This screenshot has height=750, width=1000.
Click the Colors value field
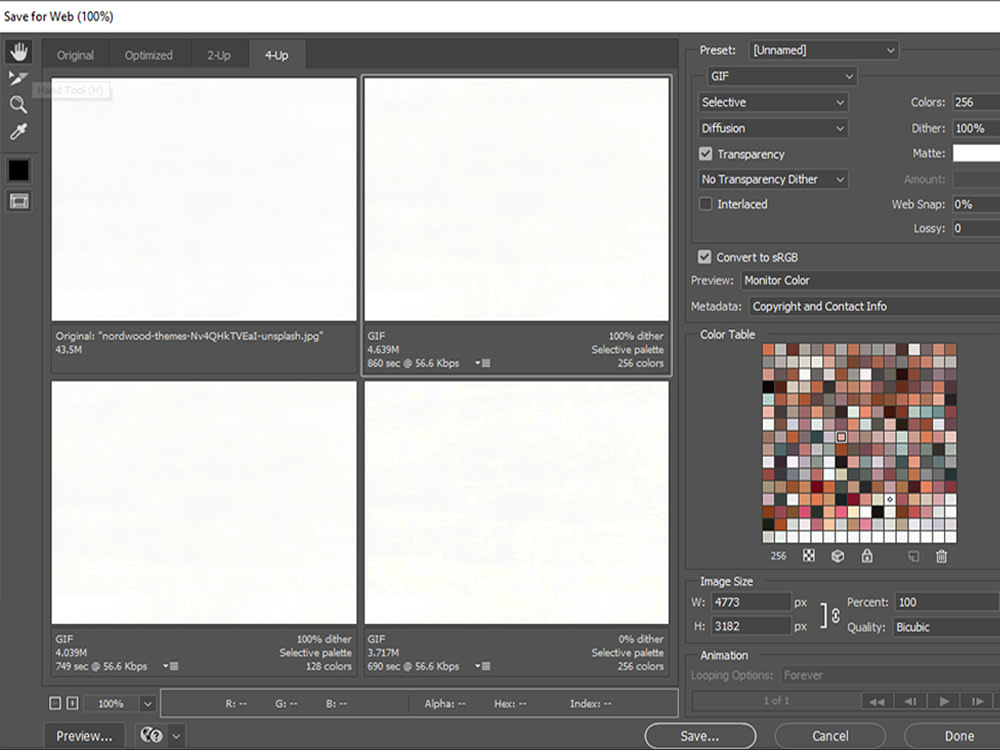(x=976, y=102)
